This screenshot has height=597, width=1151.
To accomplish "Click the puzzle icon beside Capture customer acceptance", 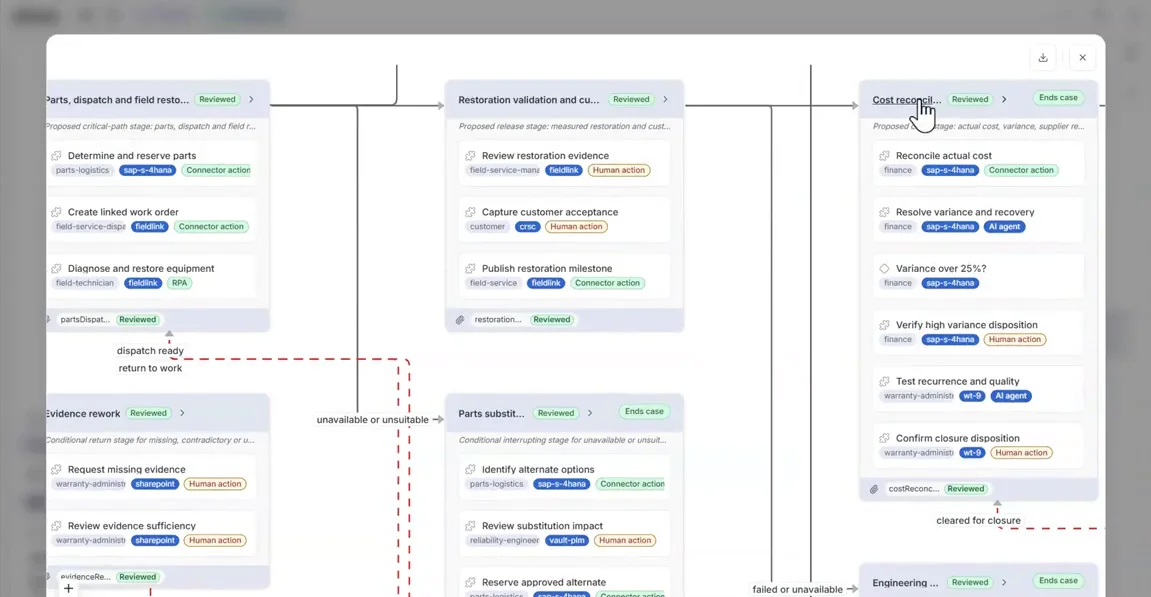I will click(x=471, y=212).
